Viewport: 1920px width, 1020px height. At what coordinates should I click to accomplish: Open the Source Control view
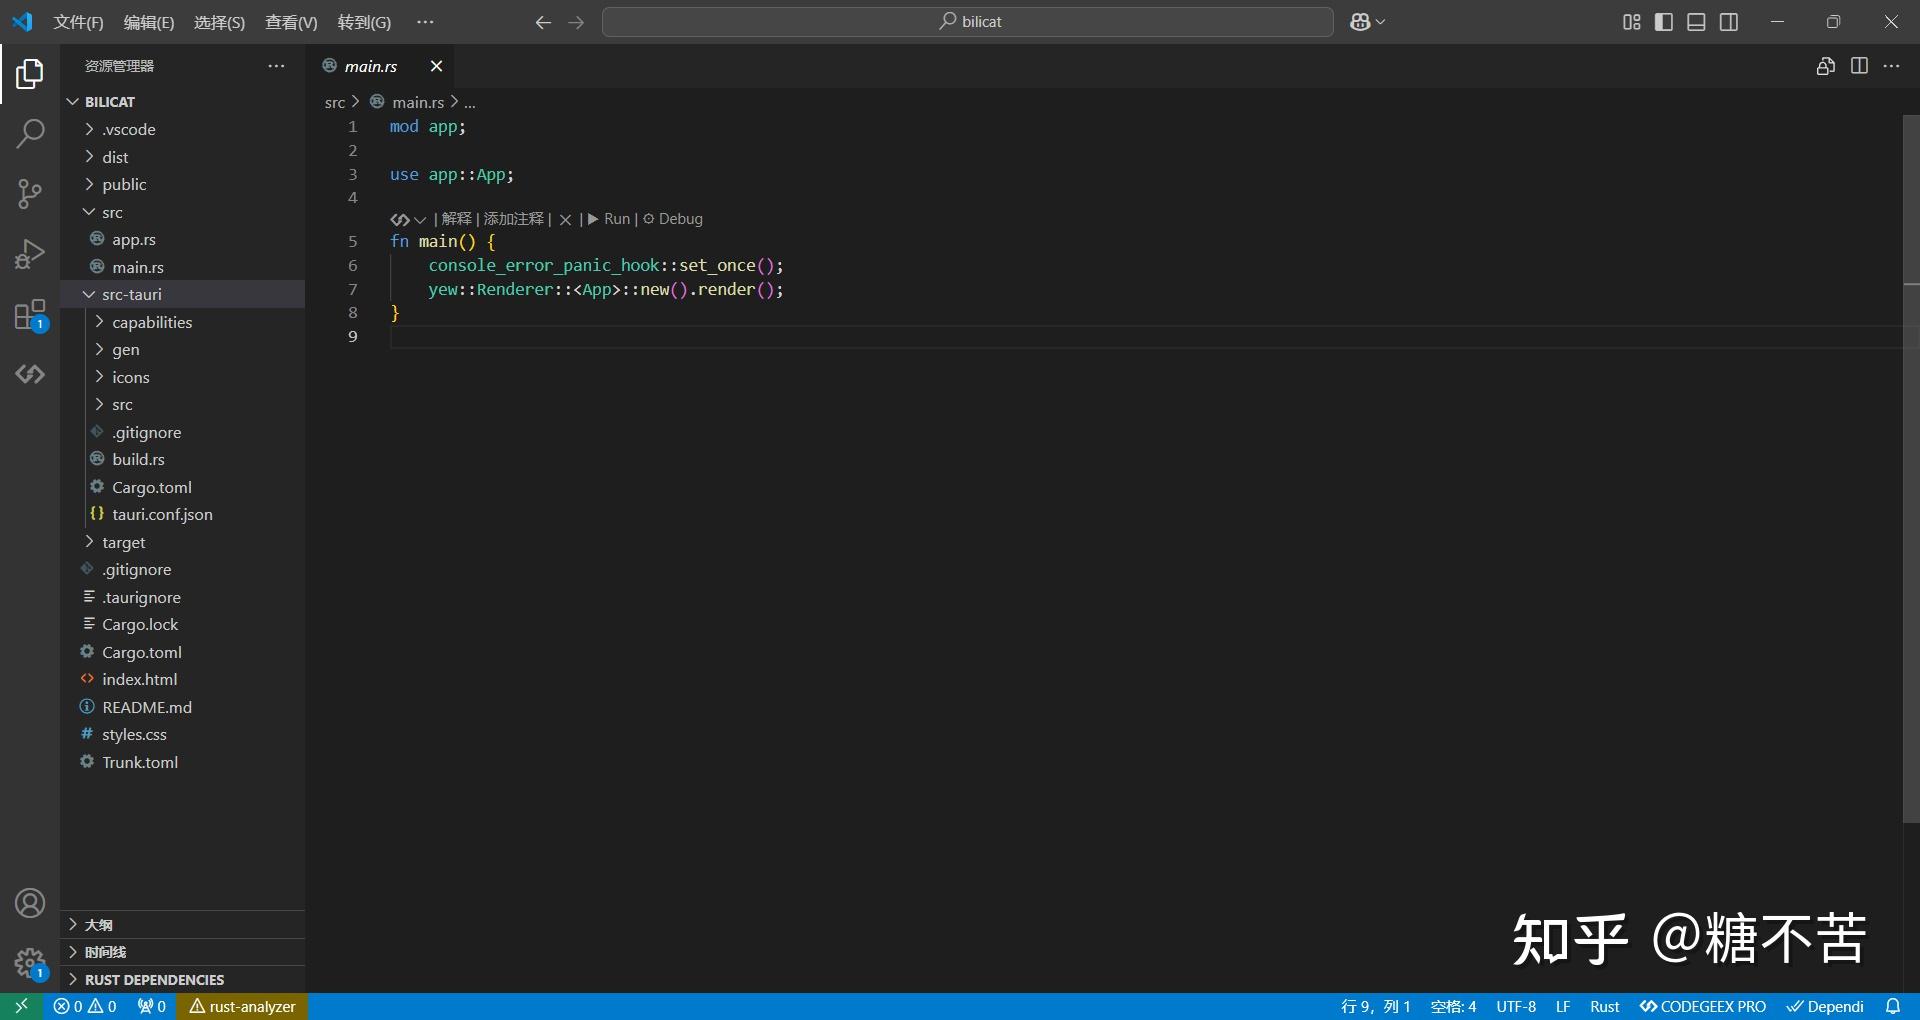30,193
